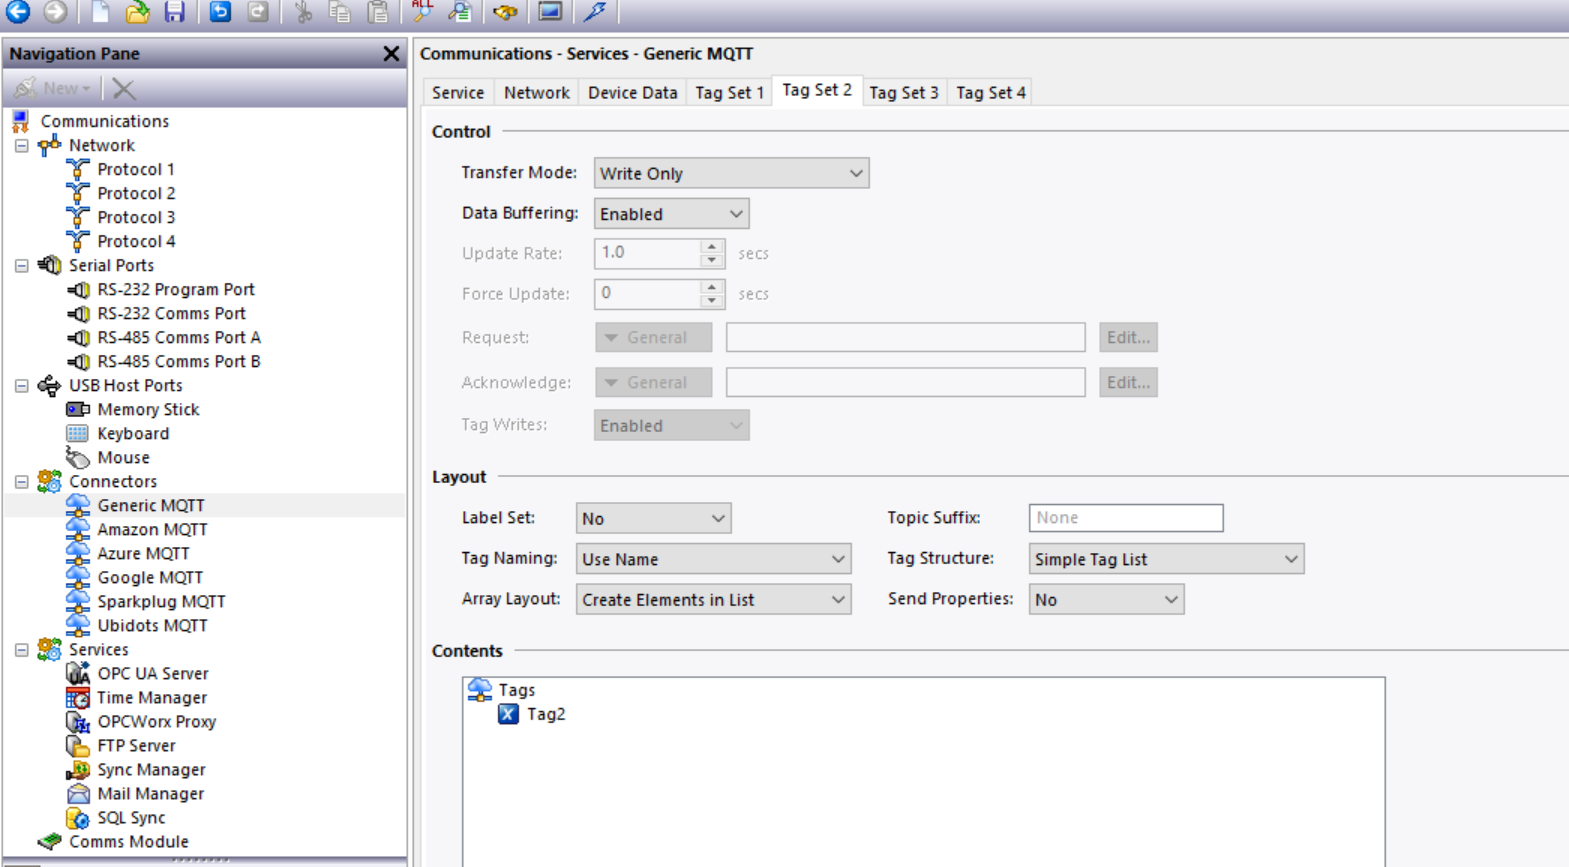
Task: Click the binoculars toolbar icon
Action: [x=505, y=11]
